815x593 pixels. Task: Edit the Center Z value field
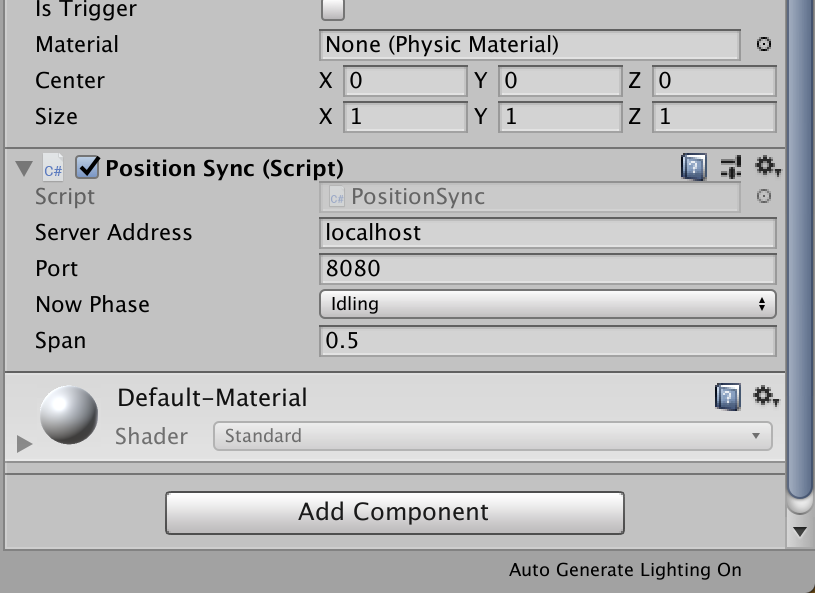[714, 81]
